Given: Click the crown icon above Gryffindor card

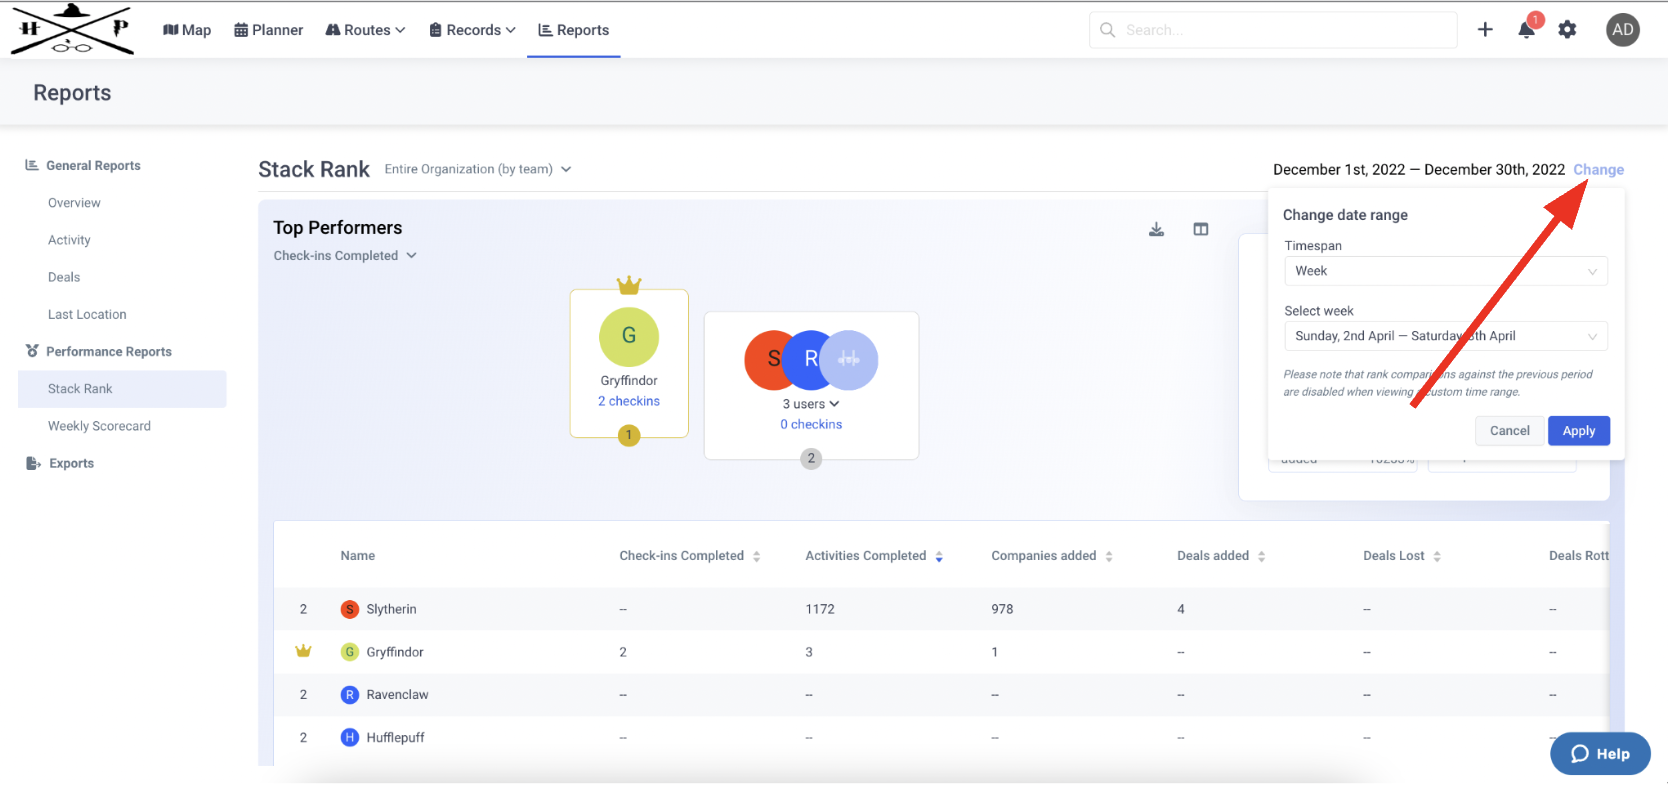Looking at the screenshot, I should 629,285.
